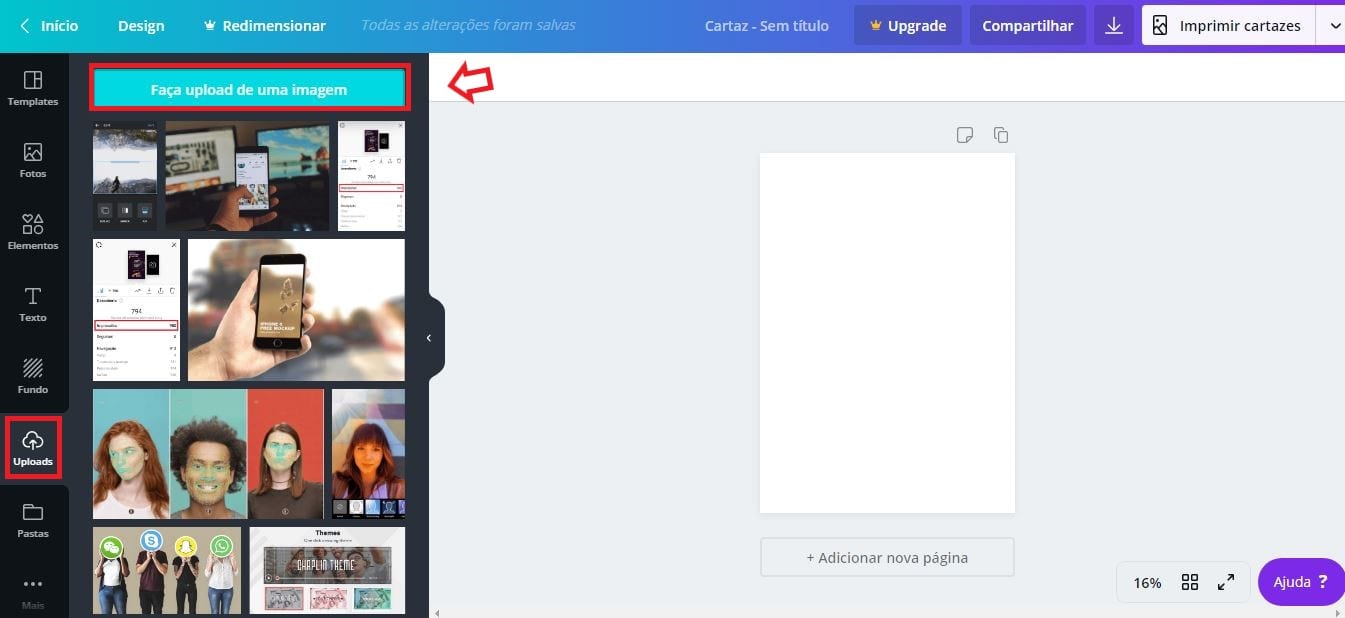Image resolution: width=1345 pixels, height=618 pixels.
Task: Enter fullscreen with the expand arrows icon
Action: 1226,581
